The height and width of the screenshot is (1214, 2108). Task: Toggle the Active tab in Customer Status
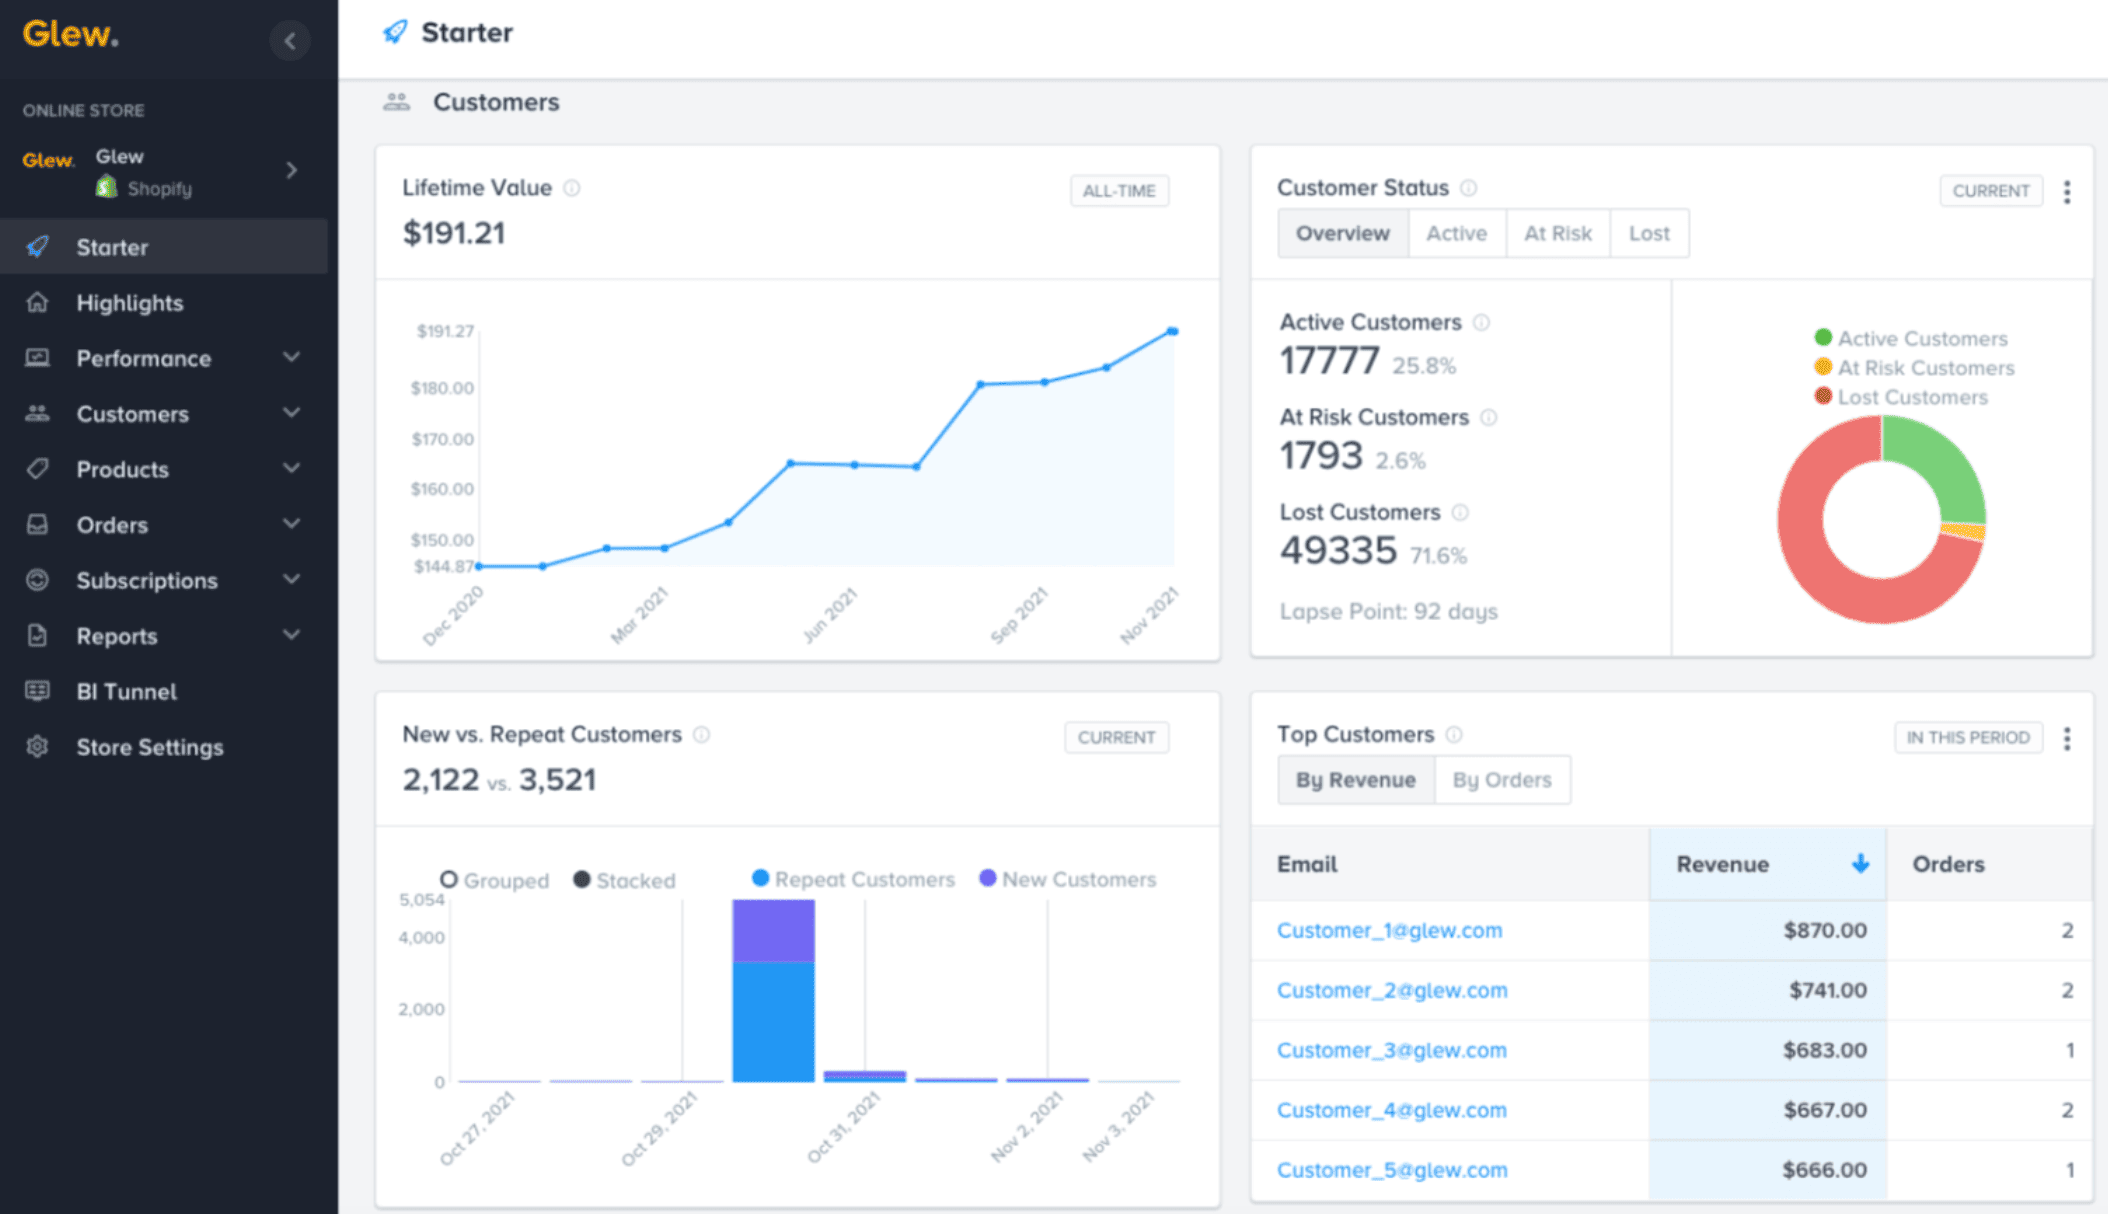pos(1455,233)
